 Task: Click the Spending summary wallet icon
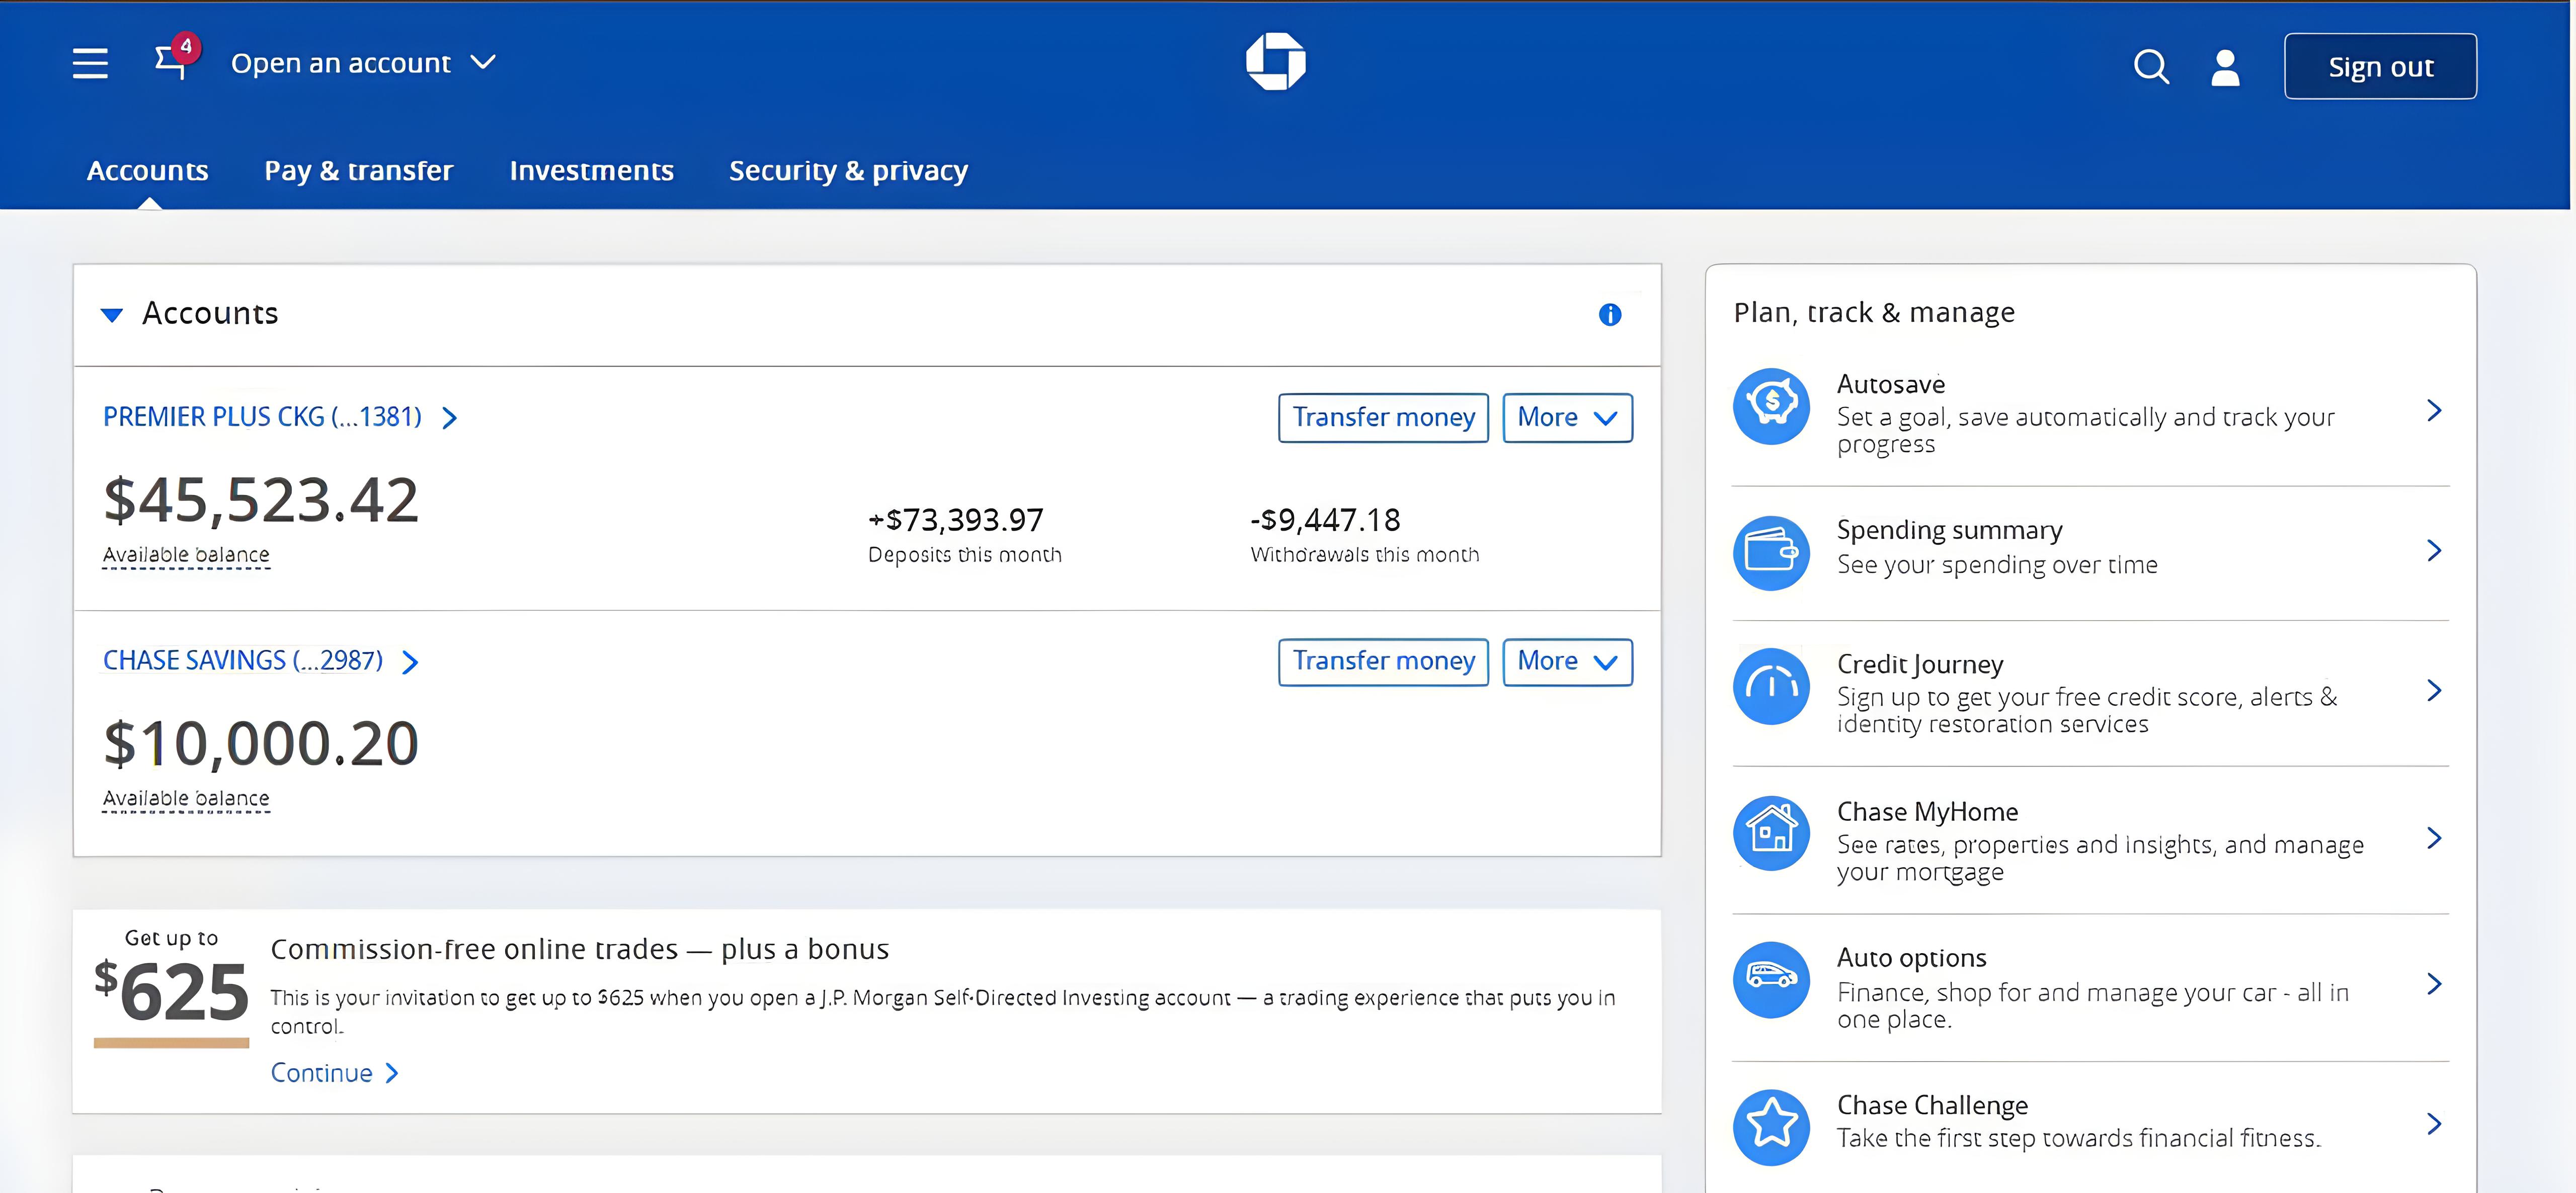pyautogui.click(x=1771, y=552)
